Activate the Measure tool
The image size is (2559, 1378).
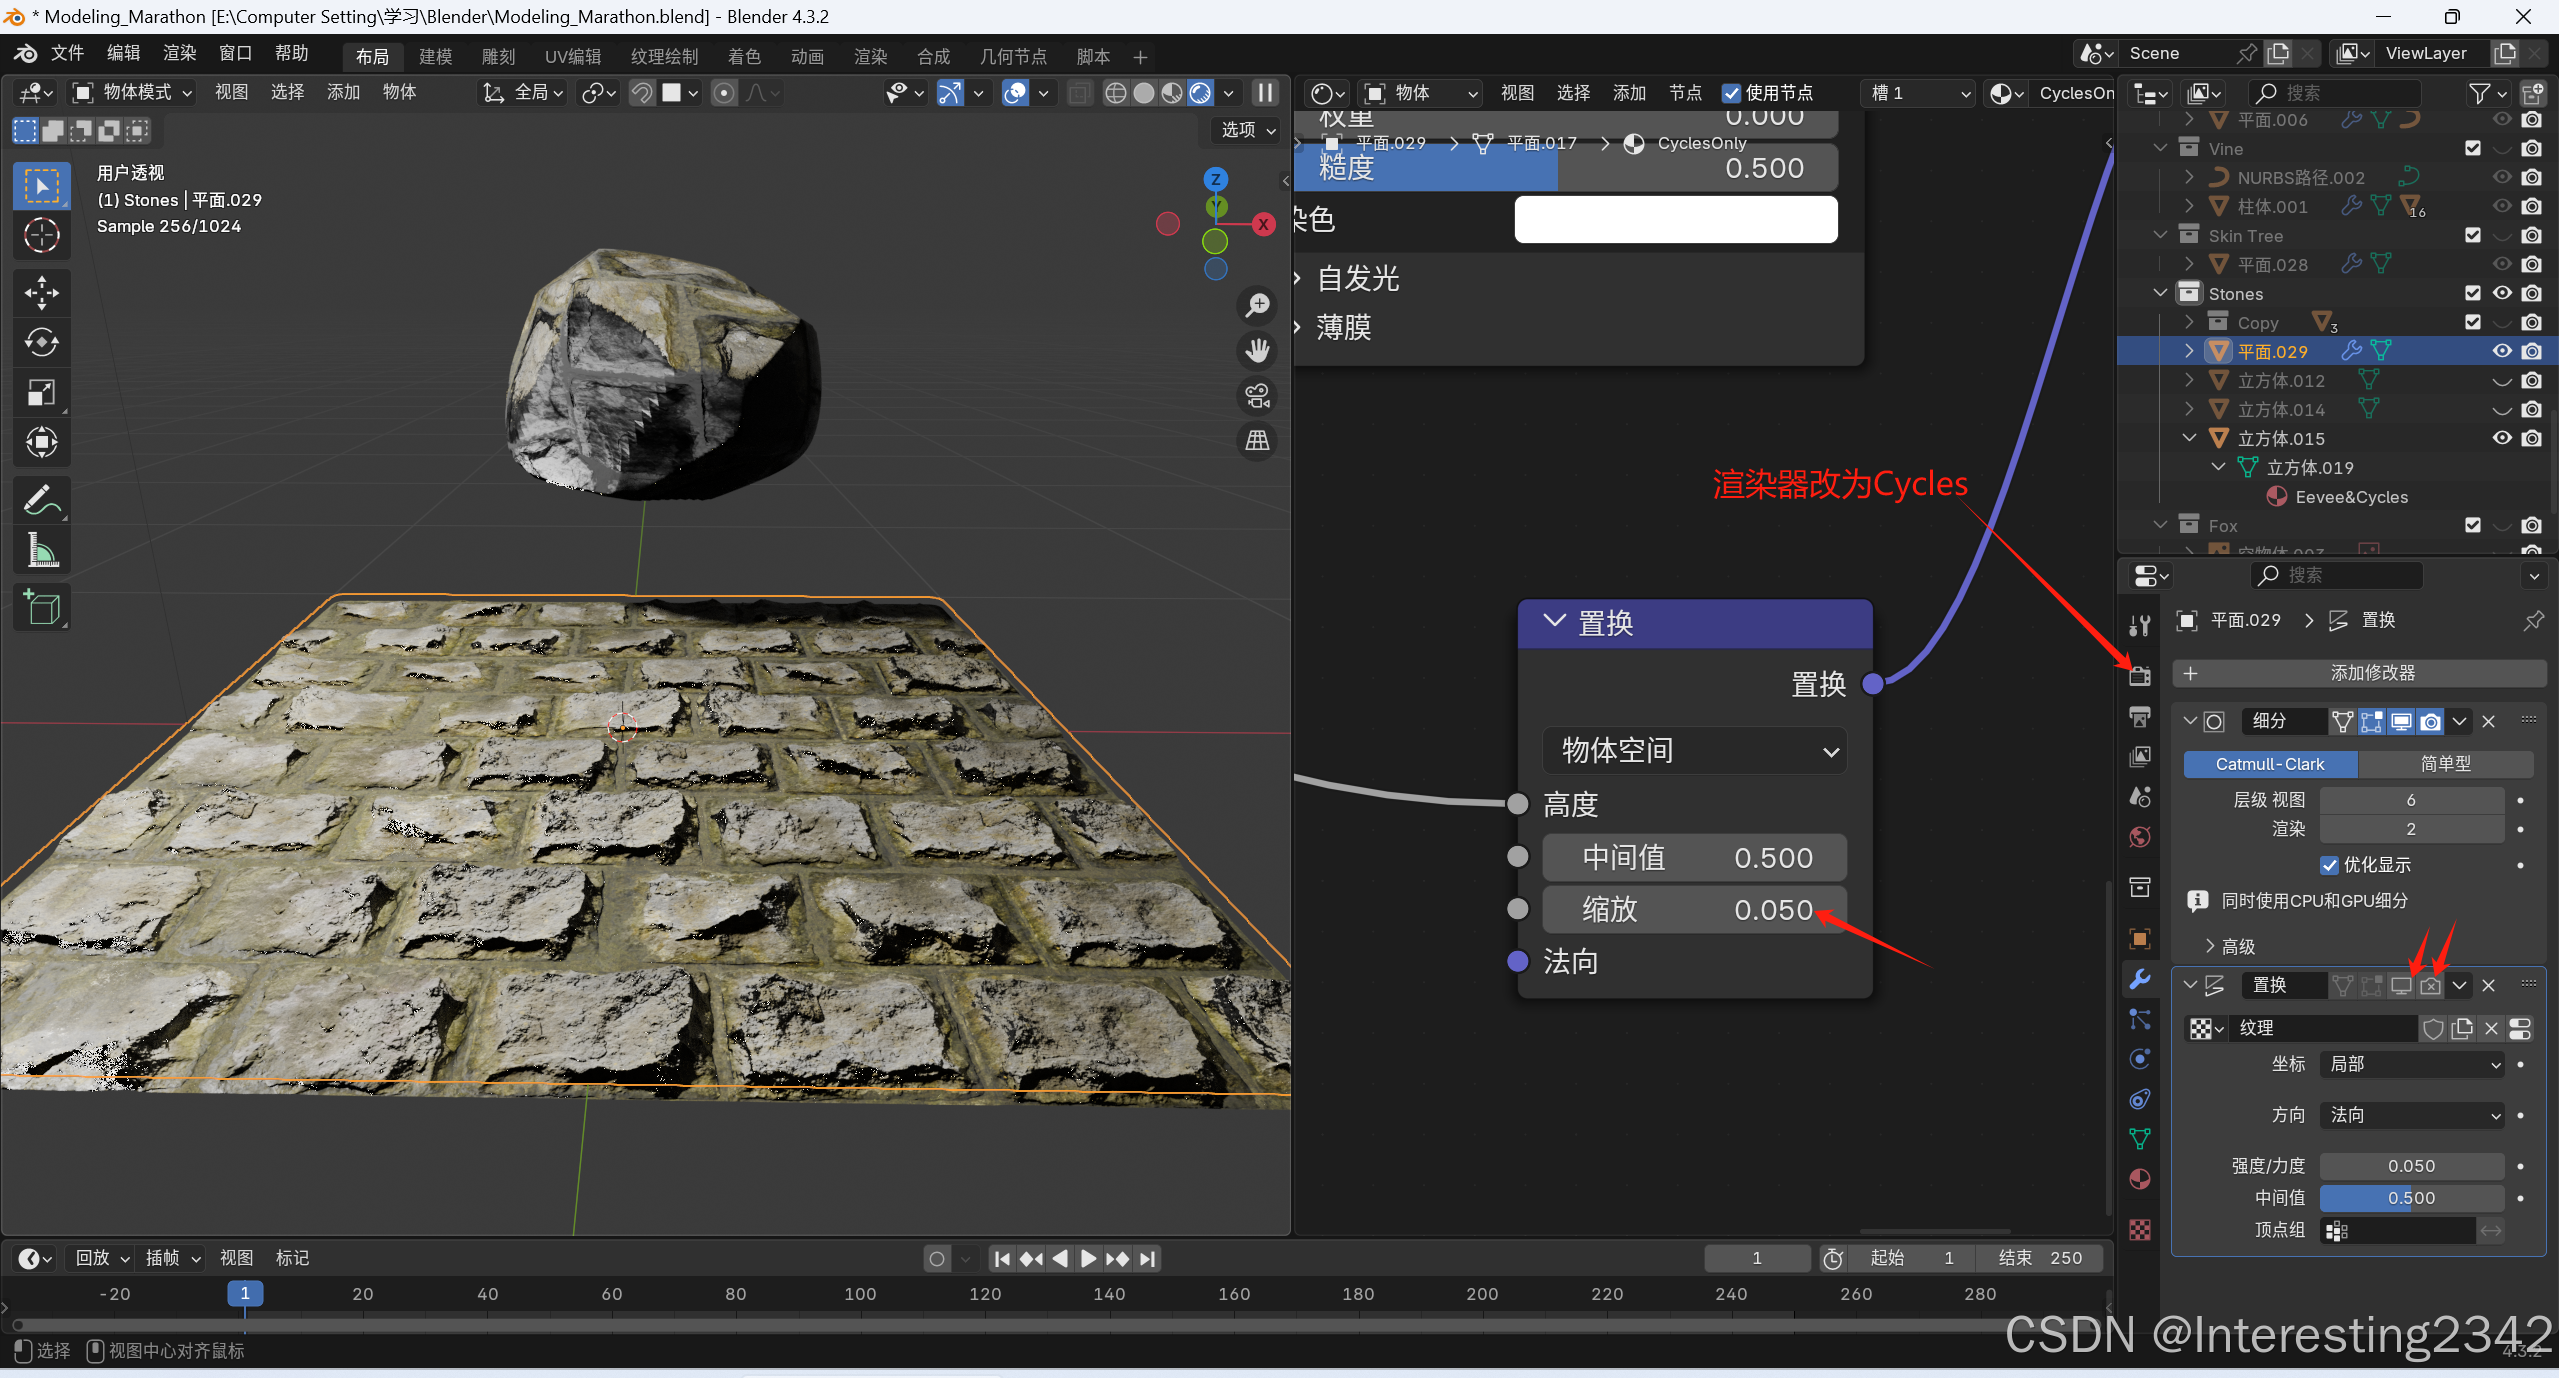(41, 551)
